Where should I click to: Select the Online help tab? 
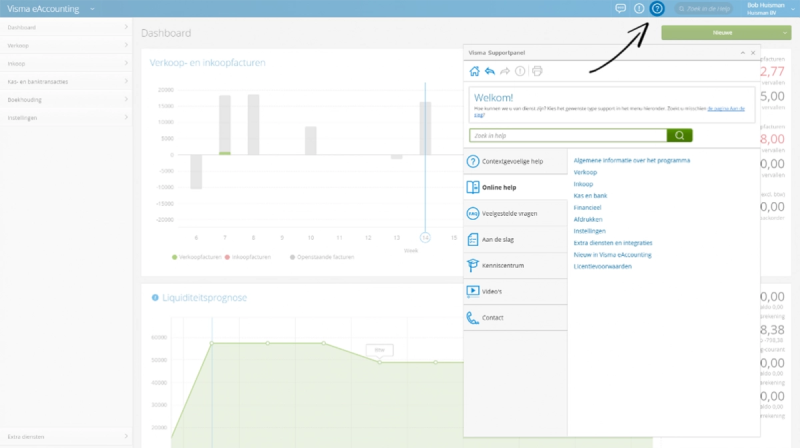click(515, 187)
